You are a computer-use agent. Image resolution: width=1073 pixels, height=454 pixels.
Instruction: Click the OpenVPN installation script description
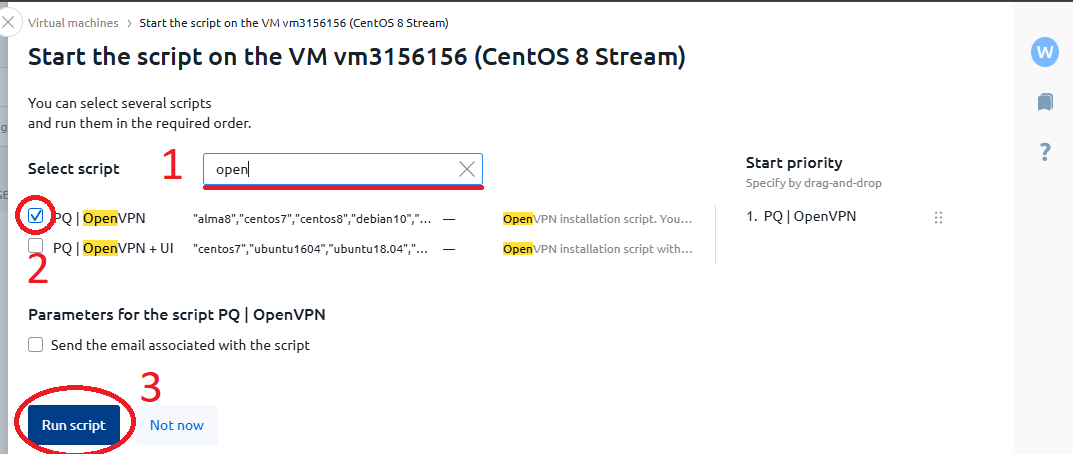(x=598, y=219)
